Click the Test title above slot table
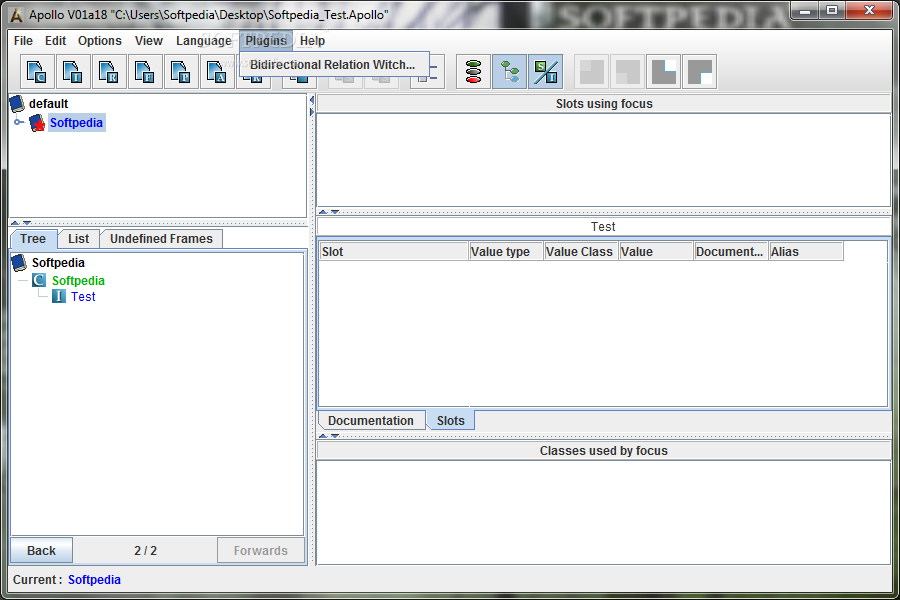 point(603,227)
